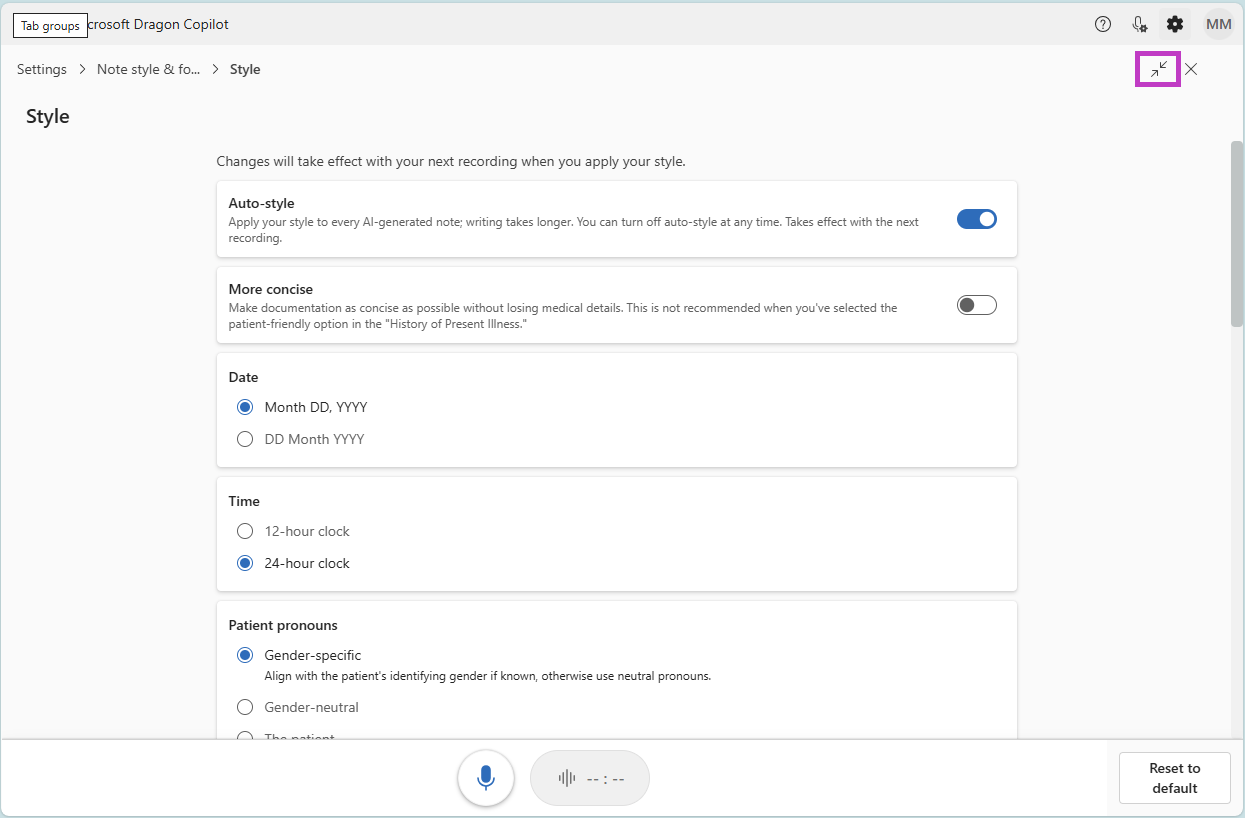Image resolution: width=1245 pixels, height=818 pixels.
Task: Open the Help icon in the top bar
Action: (x=1102, y=24)
